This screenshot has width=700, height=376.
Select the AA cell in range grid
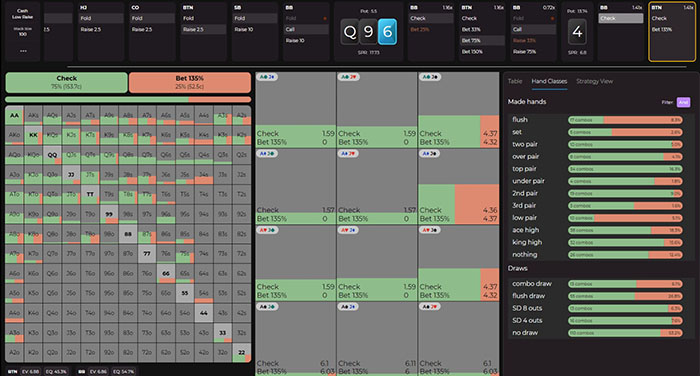[14, 115]
